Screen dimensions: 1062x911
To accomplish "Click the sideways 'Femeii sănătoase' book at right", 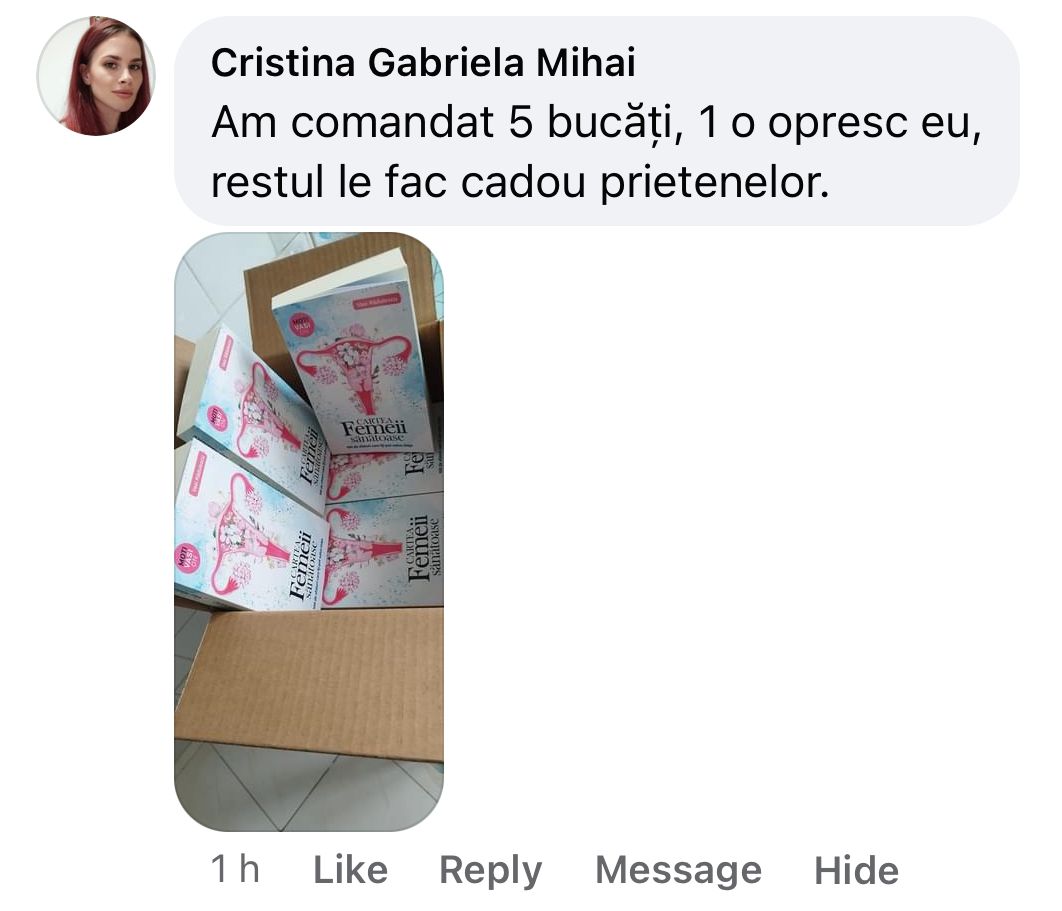I will (x=383, y=549).
